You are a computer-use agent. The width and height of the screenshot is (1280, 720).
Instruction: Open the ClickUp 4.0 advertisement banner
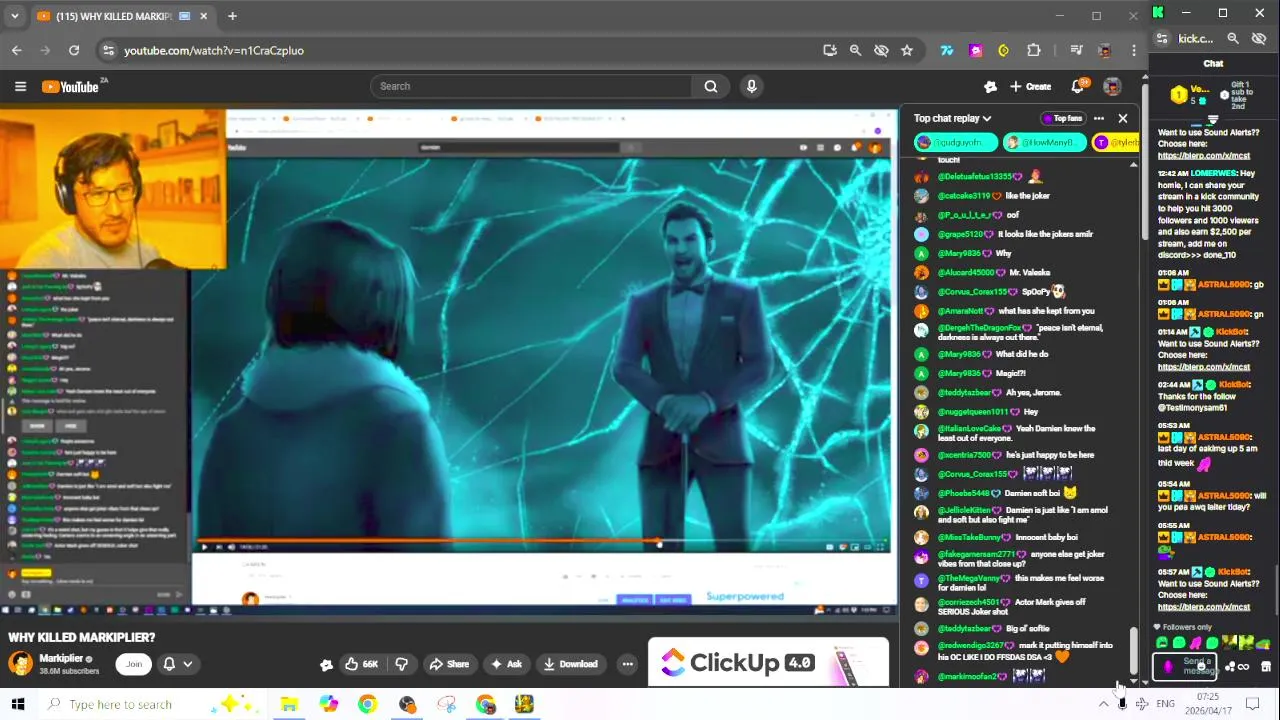tap(768, 662)
